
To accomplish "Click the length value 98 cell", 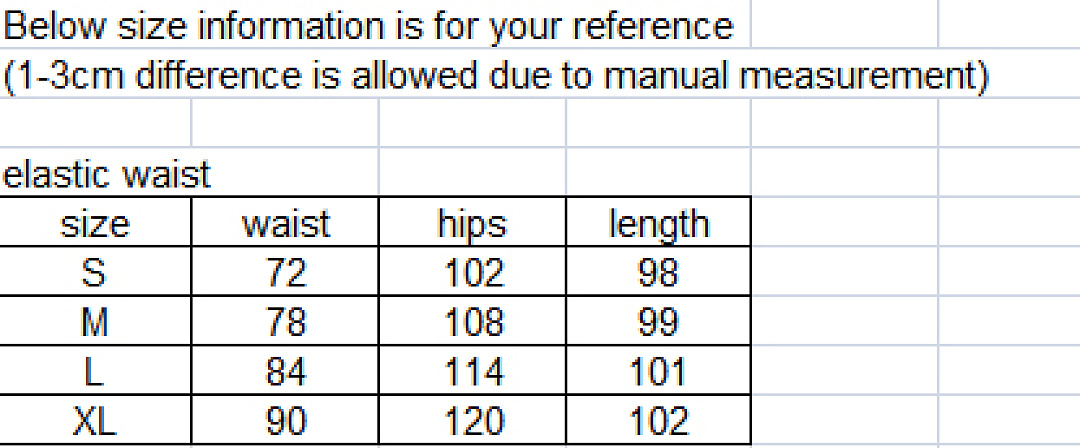I will point(658,271).
